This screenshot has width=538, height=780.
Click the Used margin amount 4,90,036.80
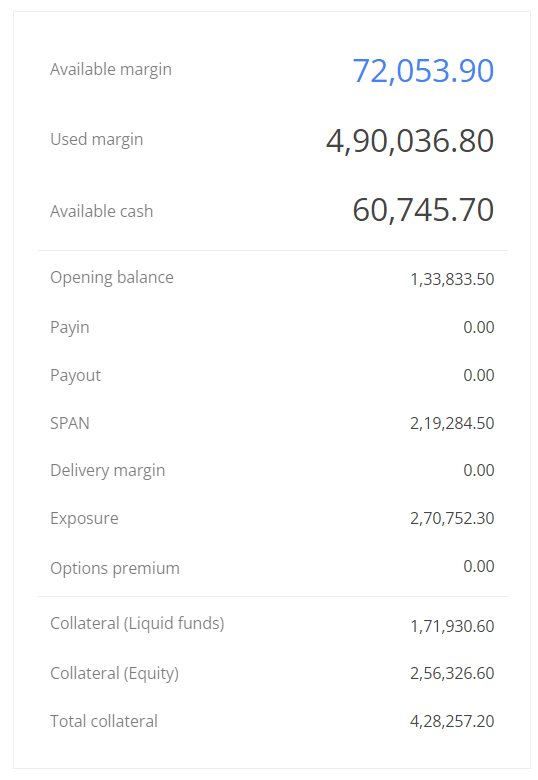(x=410, y=141)
